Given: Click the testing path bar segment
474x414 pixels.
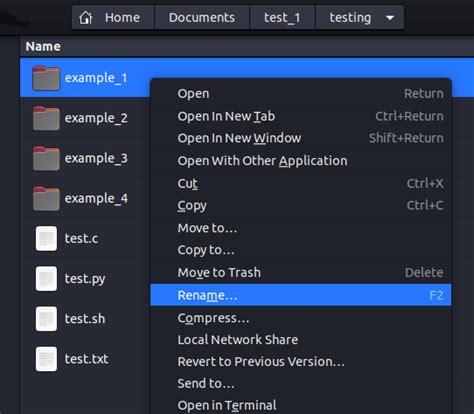Looking at the screenshot, I should point(360,17).
